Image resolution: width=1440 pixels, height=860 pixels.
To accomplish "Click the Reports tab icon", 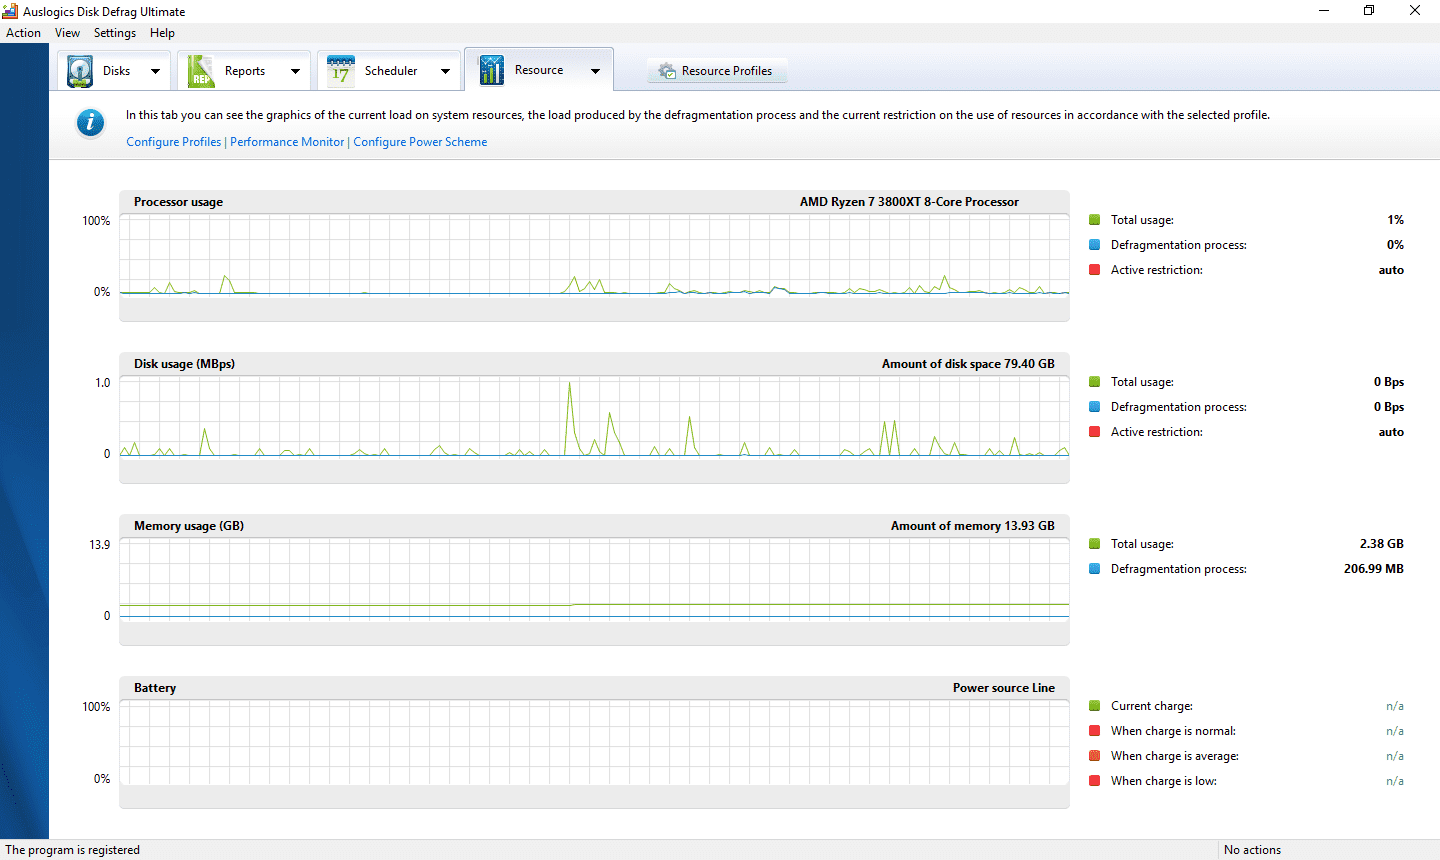I will (200, 71).
